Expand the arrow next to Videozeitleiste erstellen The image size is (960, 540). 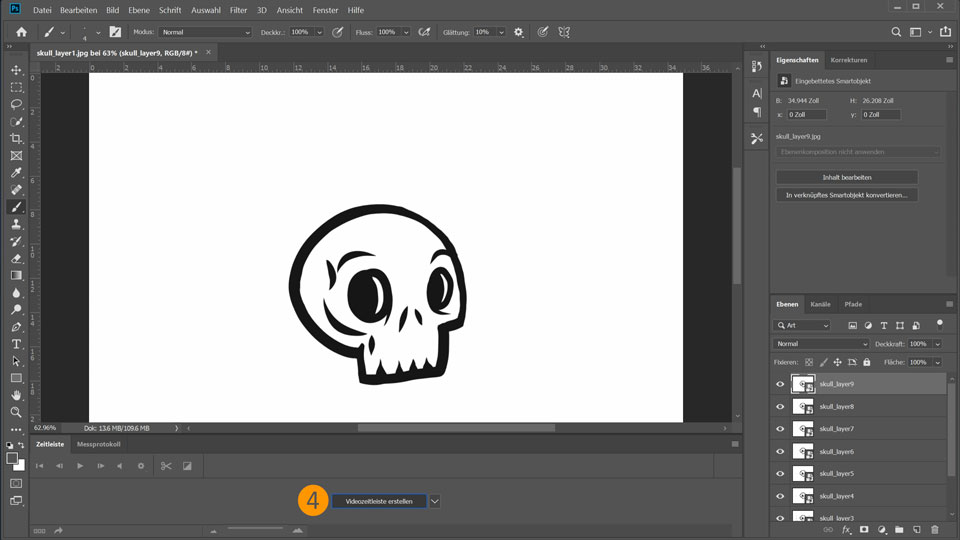click(x=435, y=501)
